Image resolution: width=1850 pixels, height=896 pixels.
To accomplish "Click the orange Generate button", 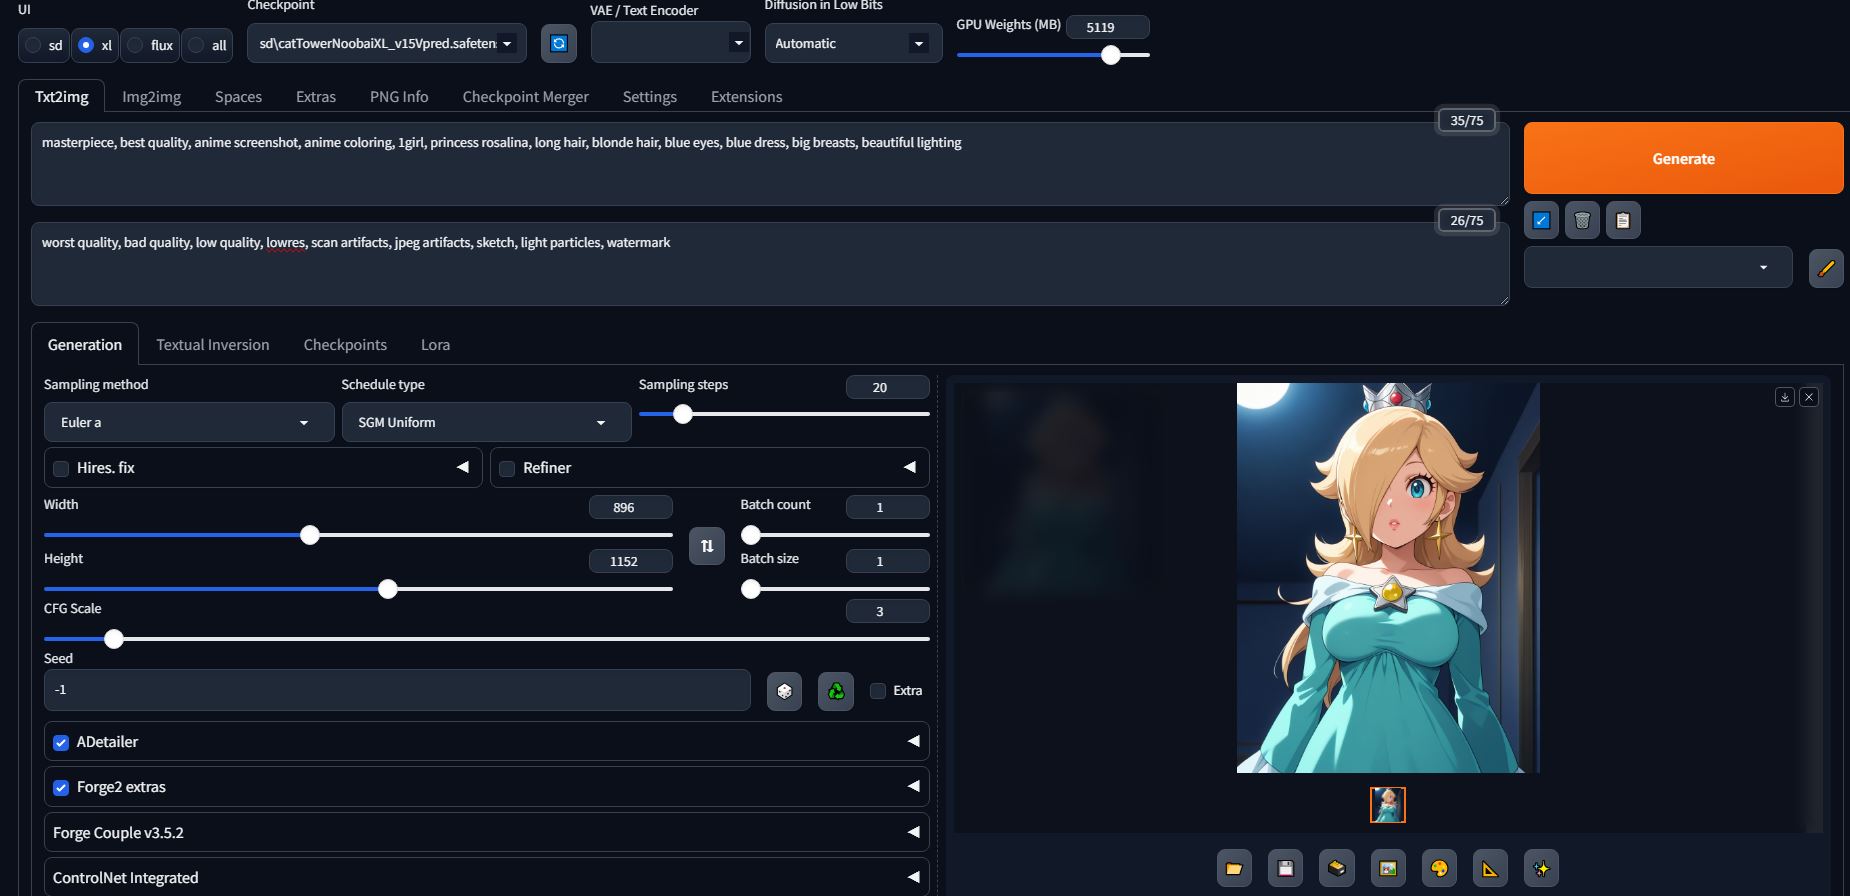I will pos(1683,158).
